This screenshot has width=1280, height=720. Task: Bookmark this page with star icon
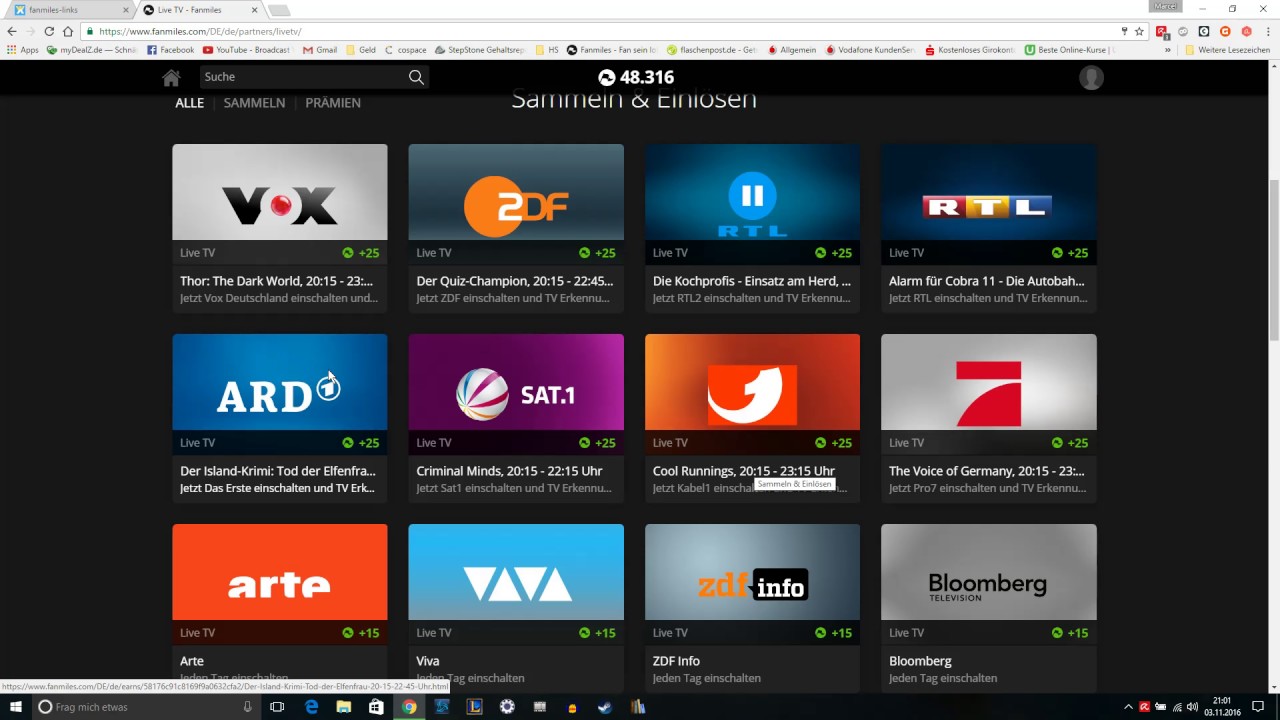(x=1139, y=31)
